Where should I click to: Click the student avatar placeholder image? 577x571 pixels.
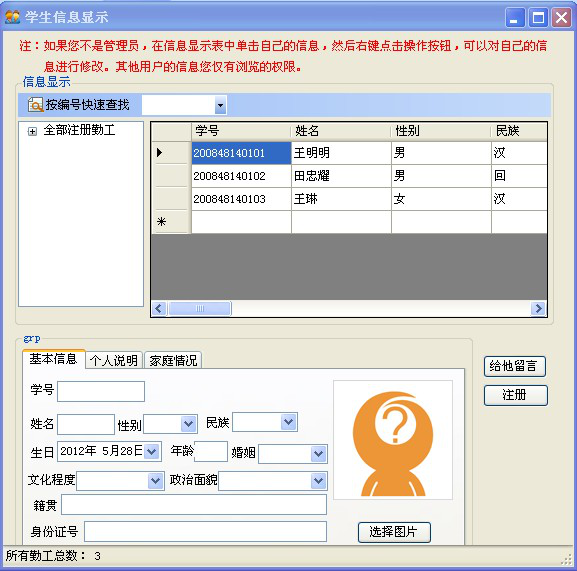[x=393, y=440]
